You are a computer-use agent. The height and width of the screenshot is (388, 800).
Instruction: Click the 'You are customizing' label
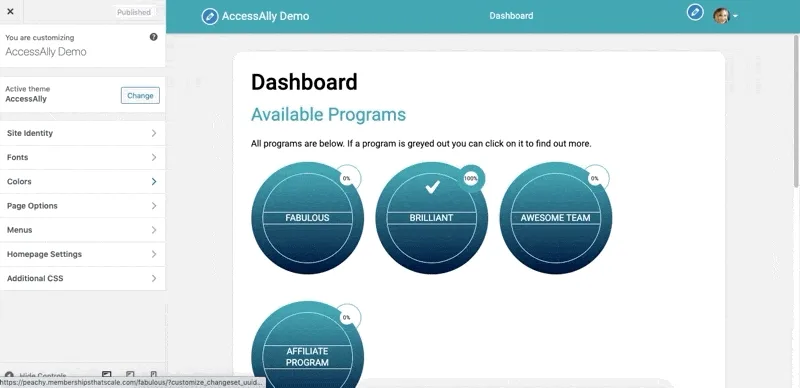(x=40, y=38)
